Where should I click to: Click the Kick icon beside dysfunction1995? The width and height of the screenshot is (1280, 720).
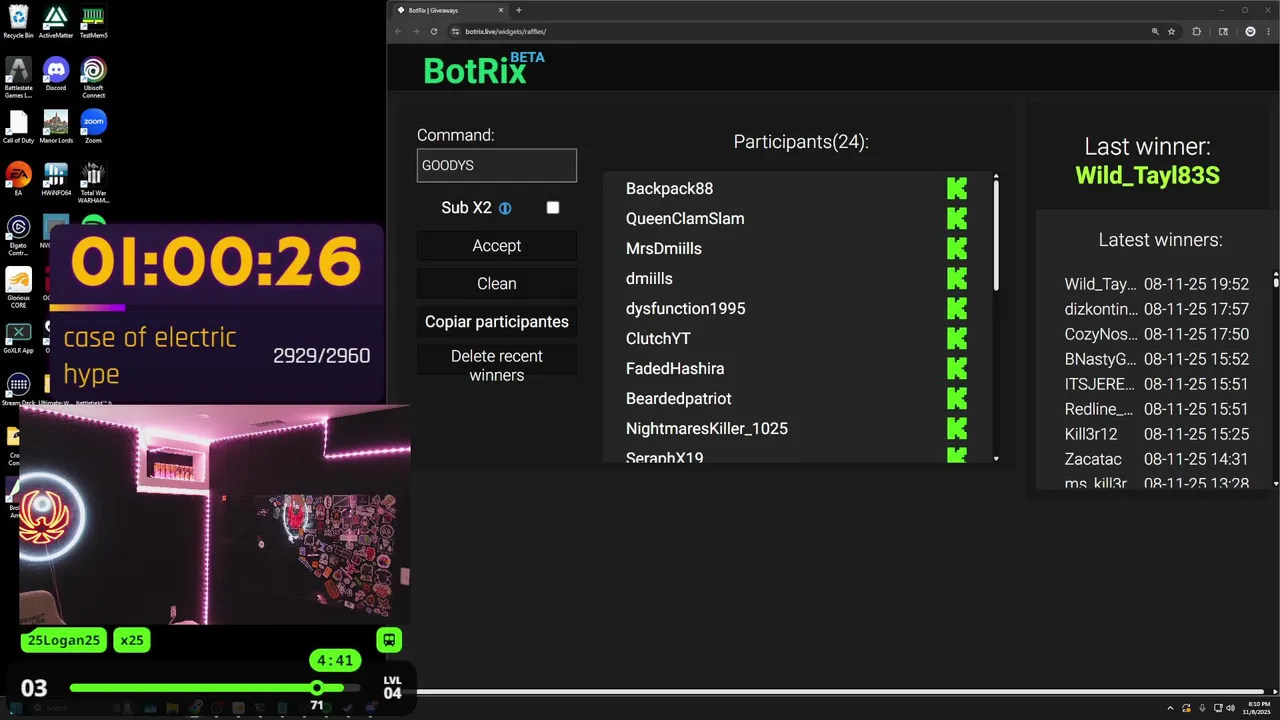957,308
